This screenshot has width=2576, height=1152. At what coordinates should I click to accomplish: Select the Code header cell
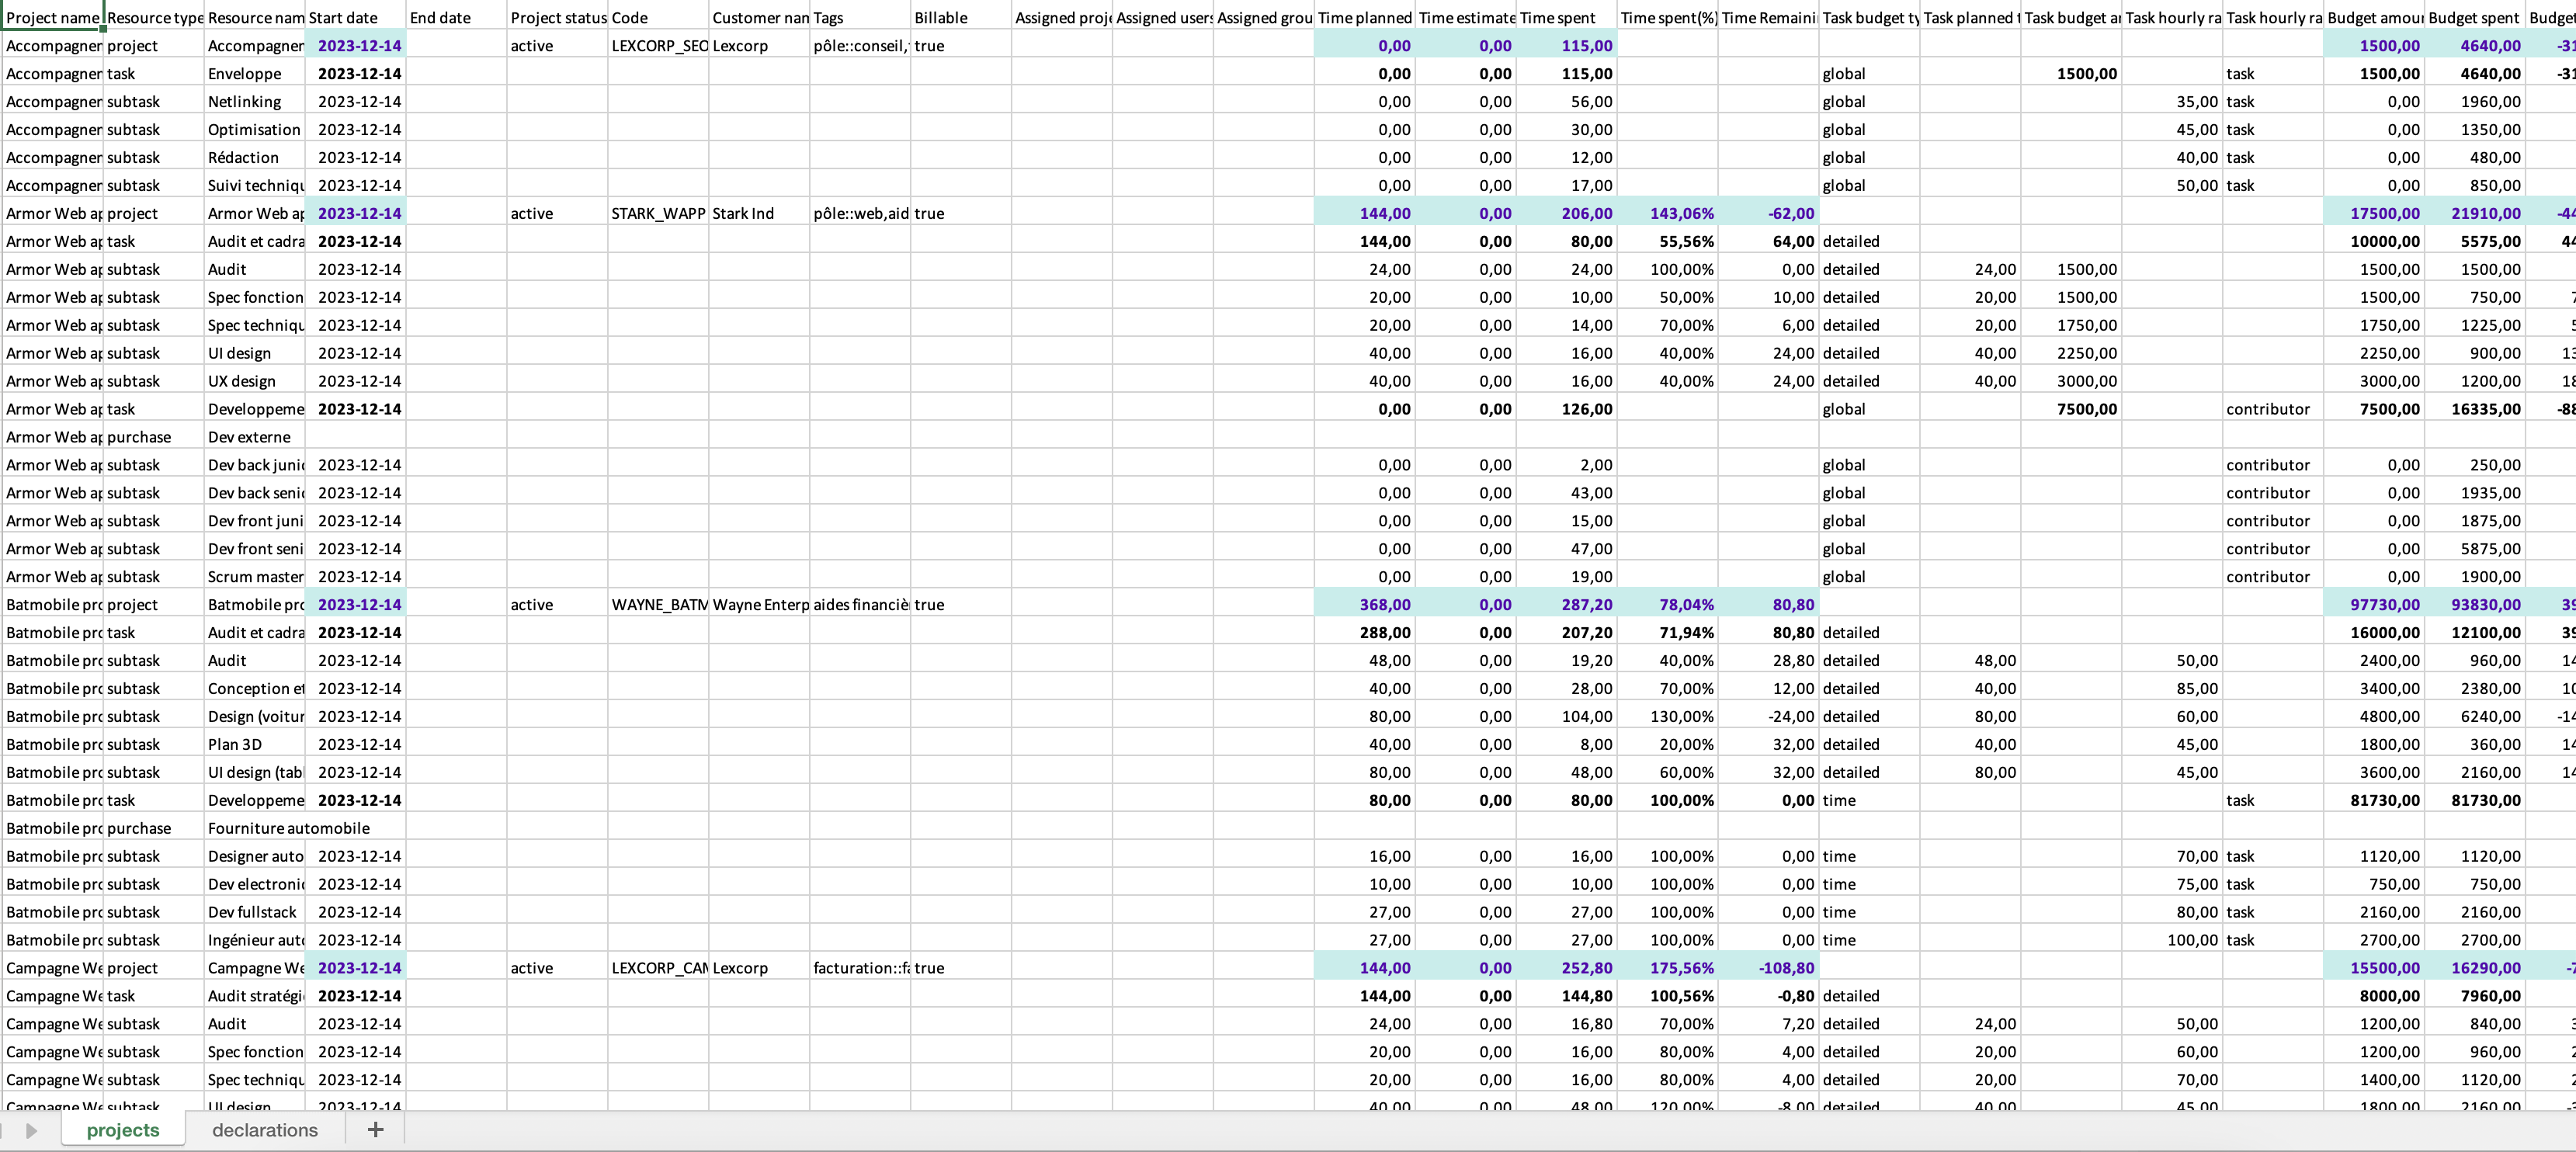(x=658, y=17)
